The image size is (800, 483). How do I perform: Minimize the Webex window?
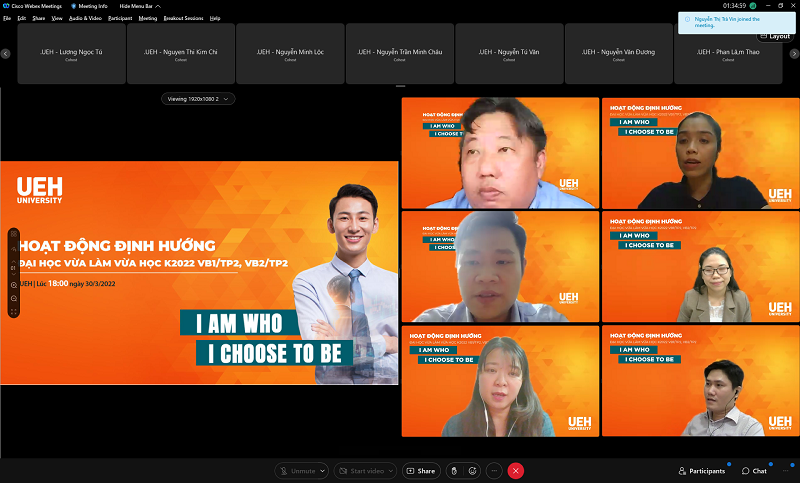[768, 6]
